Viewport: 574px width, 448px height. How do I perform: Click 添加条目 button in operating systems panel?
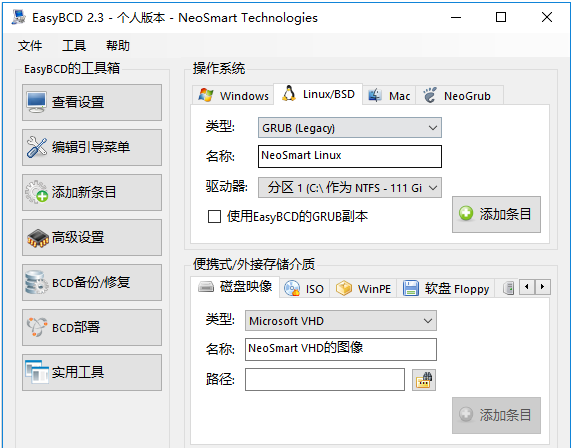[x=496, y=214]
